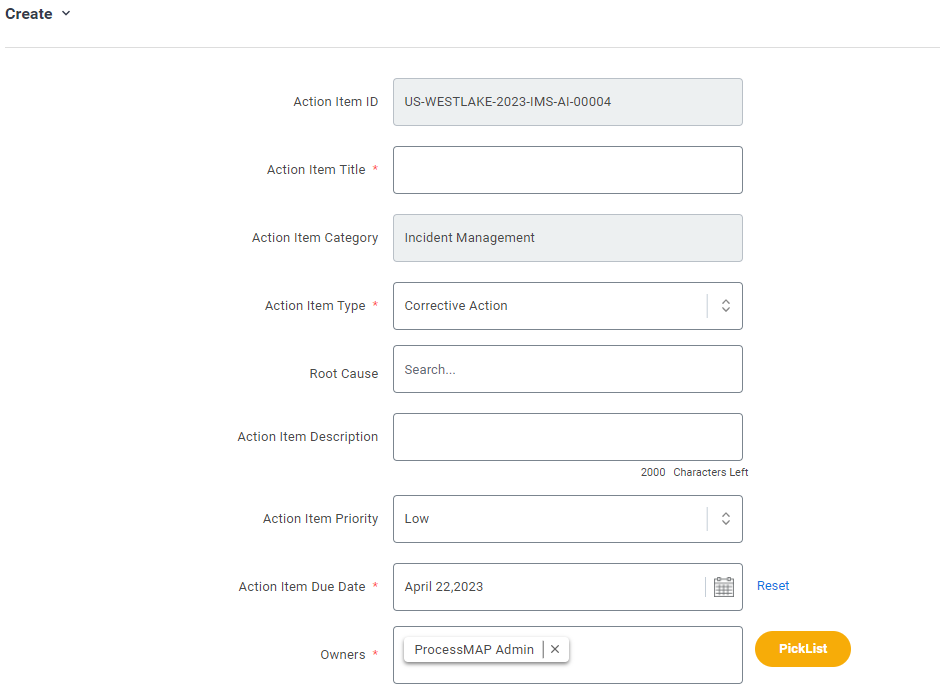The image size is (940, 694).
Task: Focus the Action Item Title field
Action: click(x=568, y=170)
